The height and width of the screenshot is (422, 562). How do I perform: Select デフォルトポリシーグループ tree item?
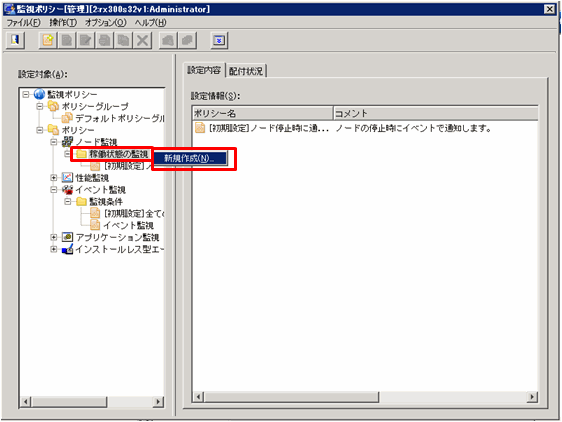point(119,118)
